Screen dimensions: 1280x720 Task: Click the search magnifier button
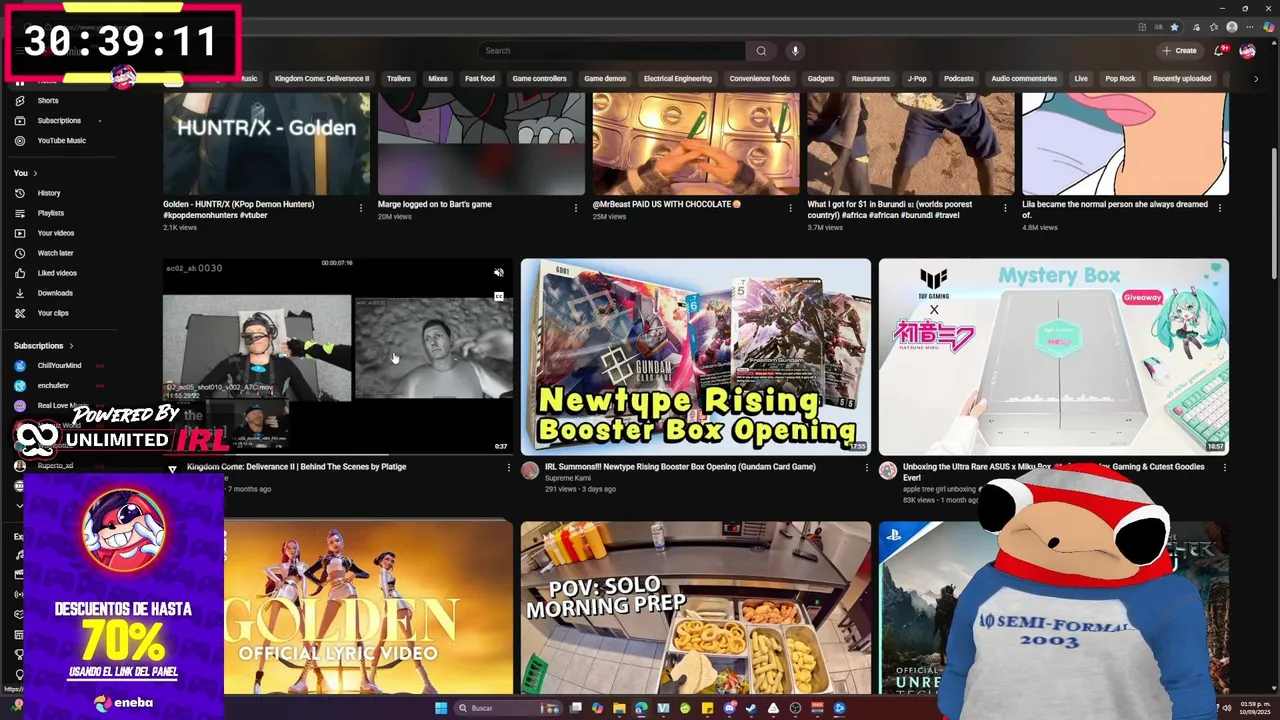761,51
